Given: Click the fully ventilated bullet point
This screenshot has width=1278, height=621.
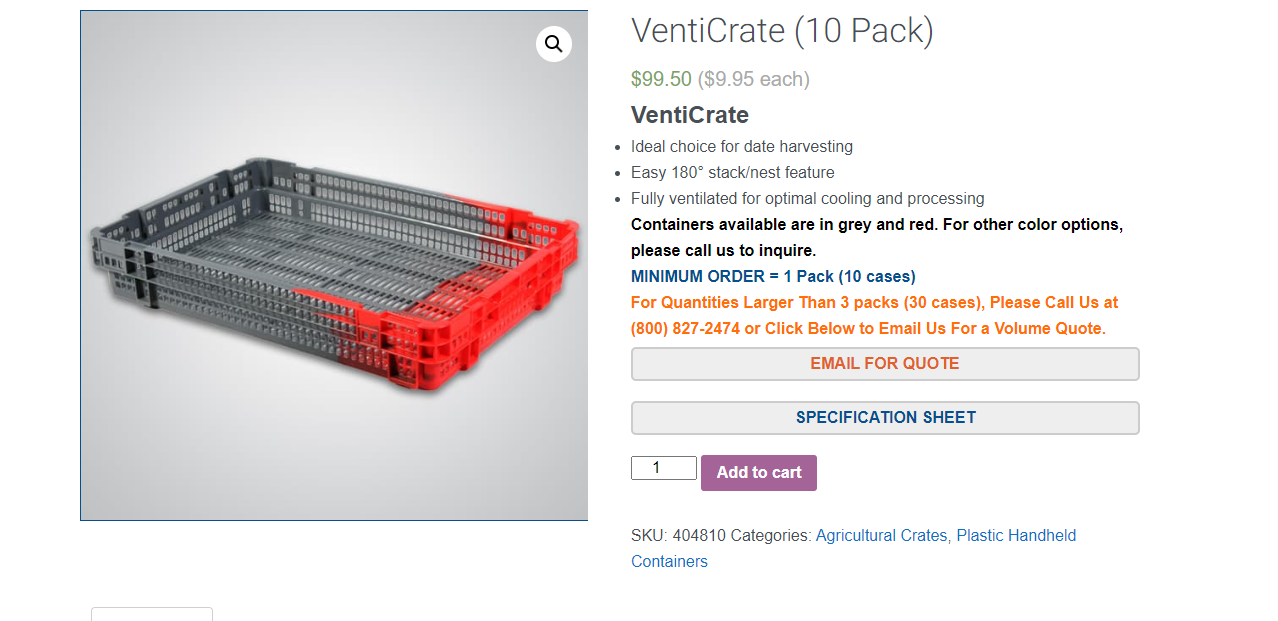Looking at the screenshot, I should 807,199.
